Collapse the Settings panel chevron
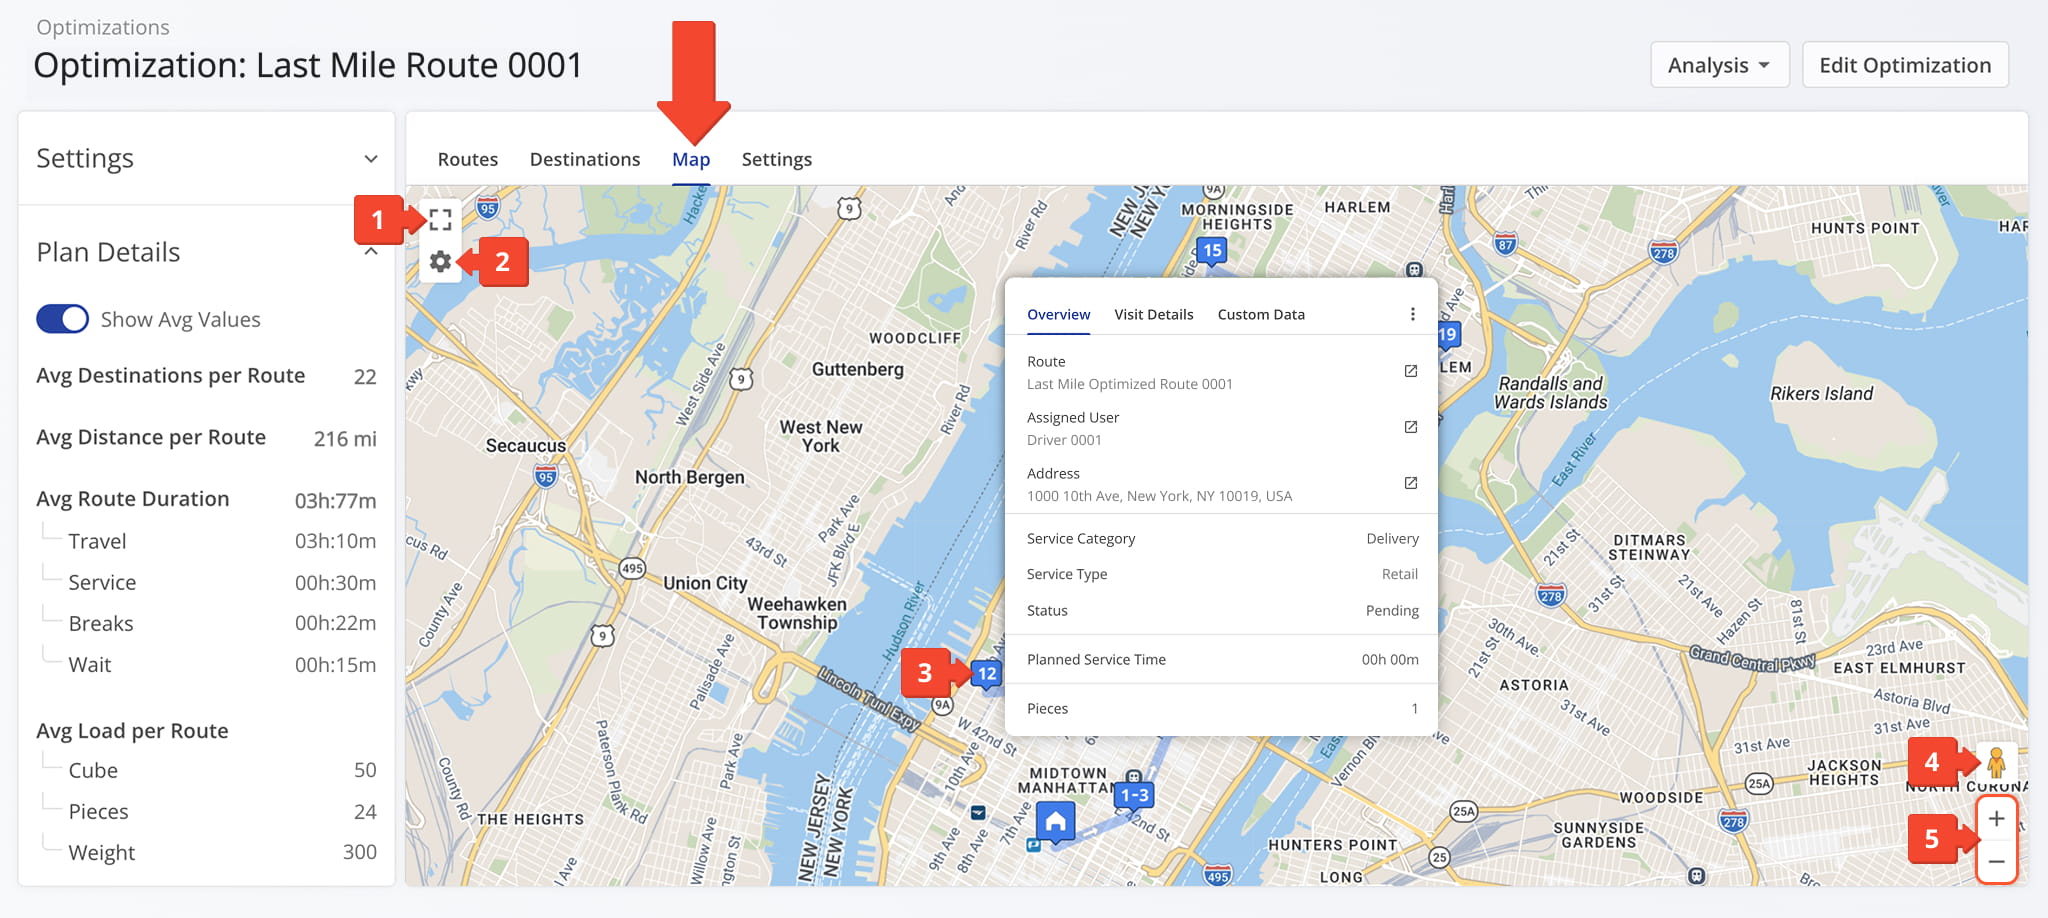The height and width of the screenshot is (918, 2048). [371, 159]
